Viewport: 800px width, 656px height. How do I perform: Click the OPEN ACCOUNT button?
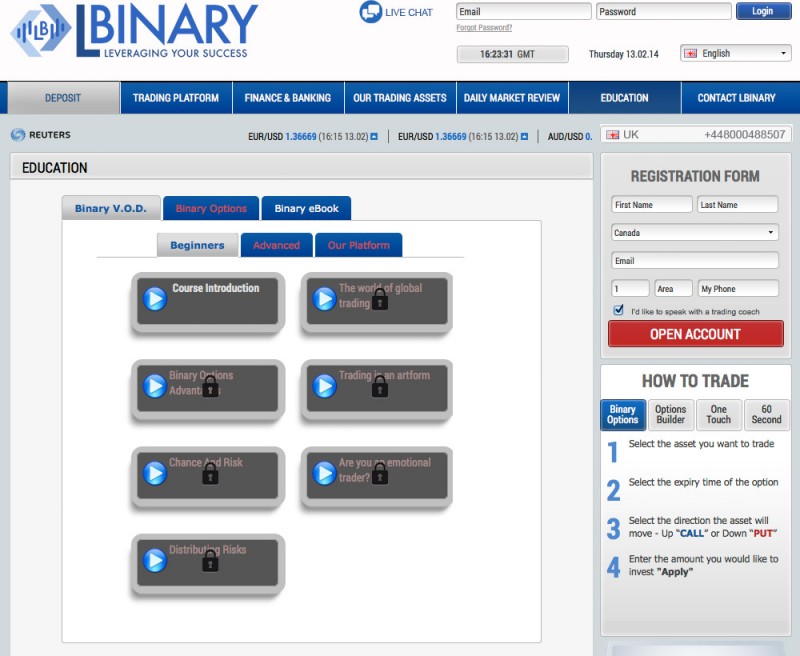coord(695,334)
